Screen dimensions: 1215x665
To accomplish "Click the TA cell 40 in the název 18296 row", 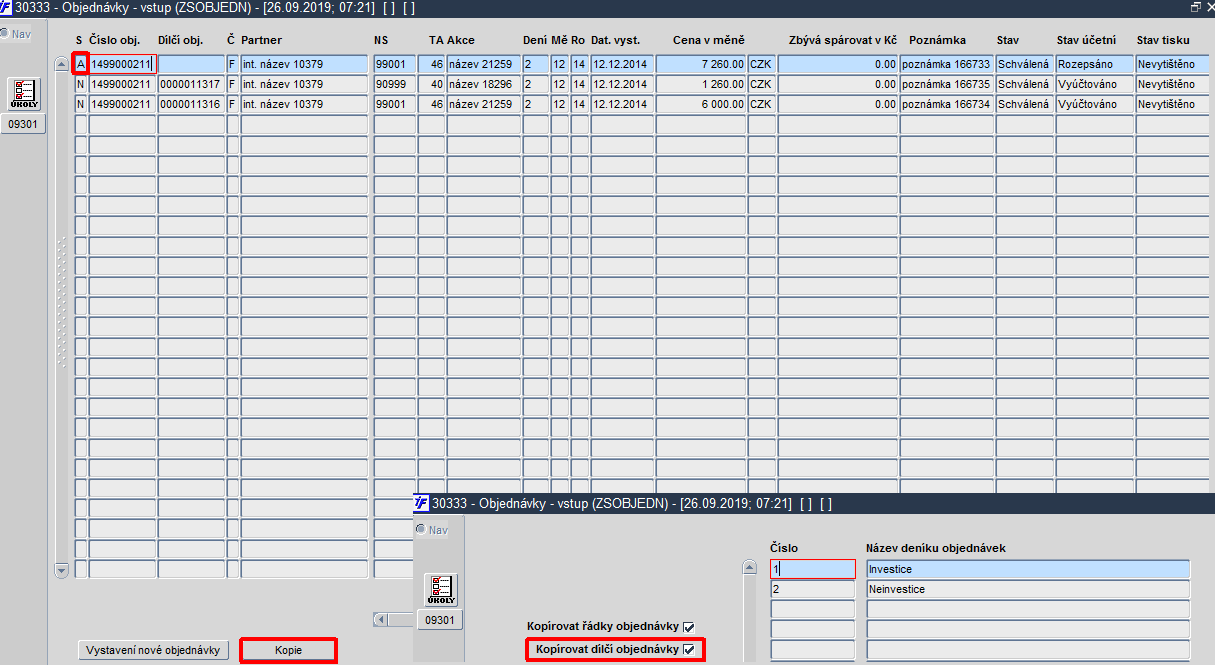I will [431, 84].
